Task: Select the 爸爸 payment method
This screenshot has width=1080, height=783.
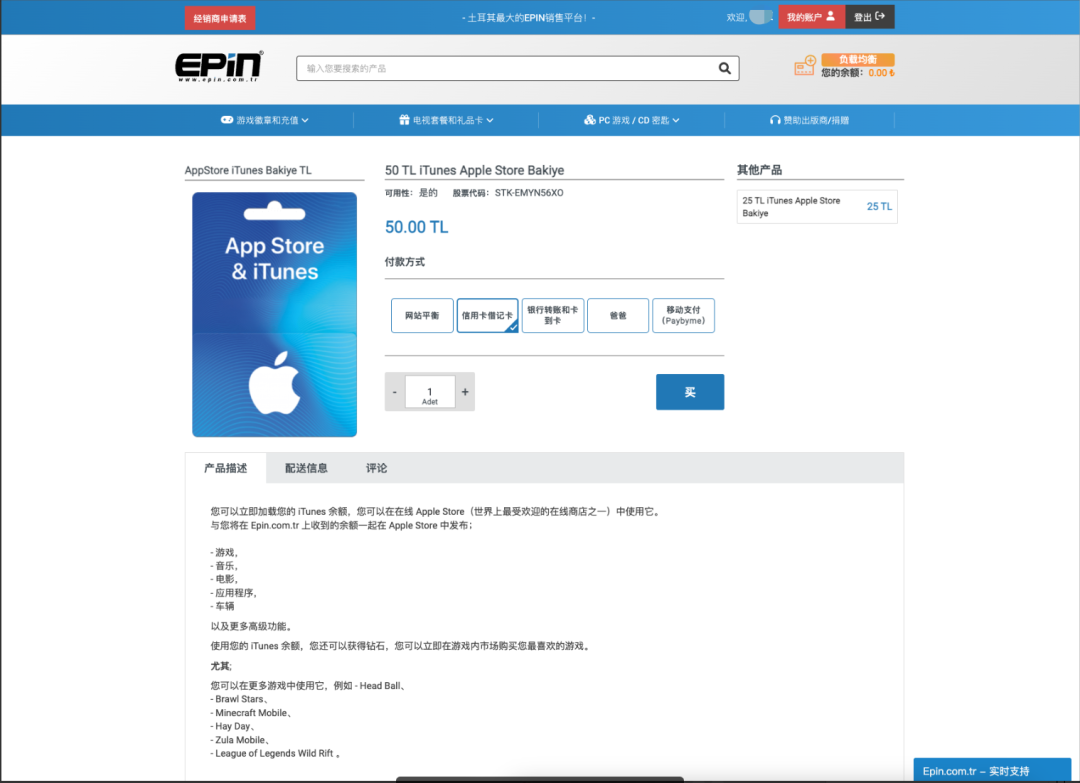Action: 618,315
